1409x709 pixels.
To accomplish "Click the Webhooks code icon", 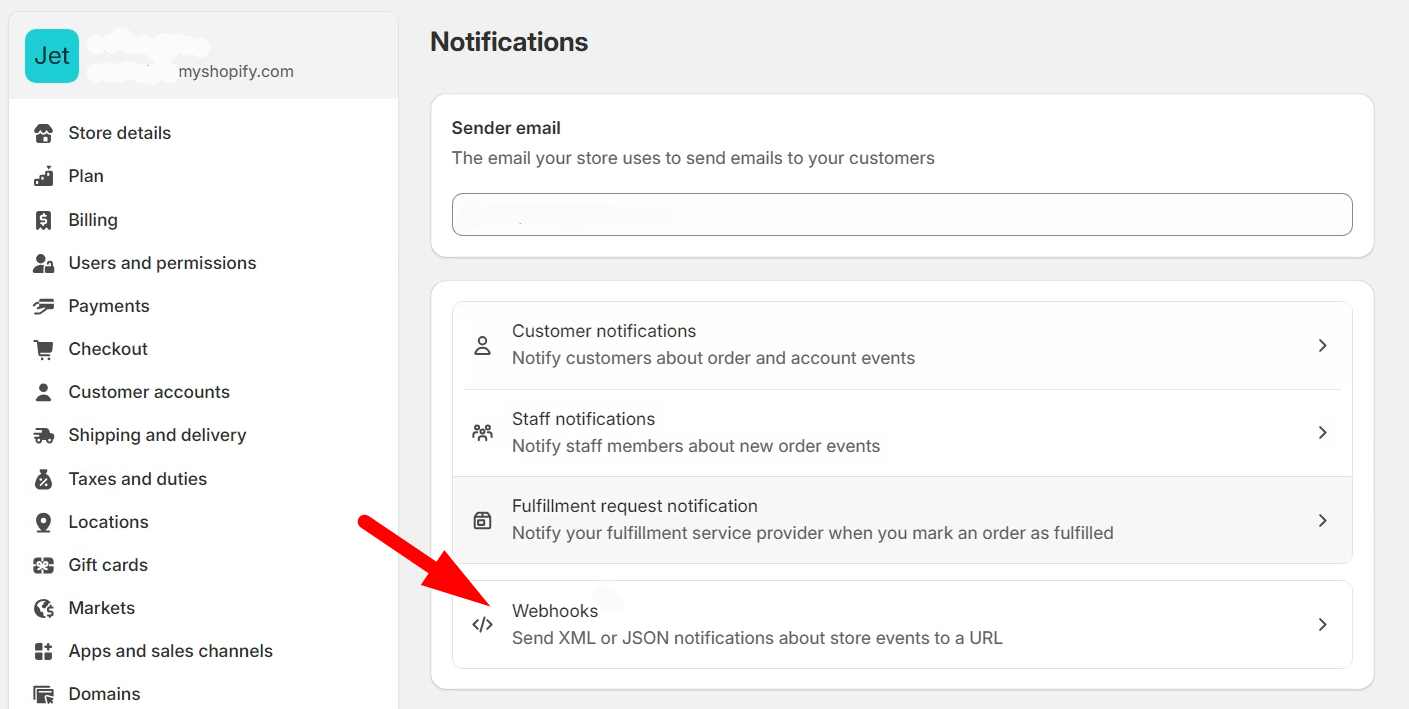I will coord(482,624).
